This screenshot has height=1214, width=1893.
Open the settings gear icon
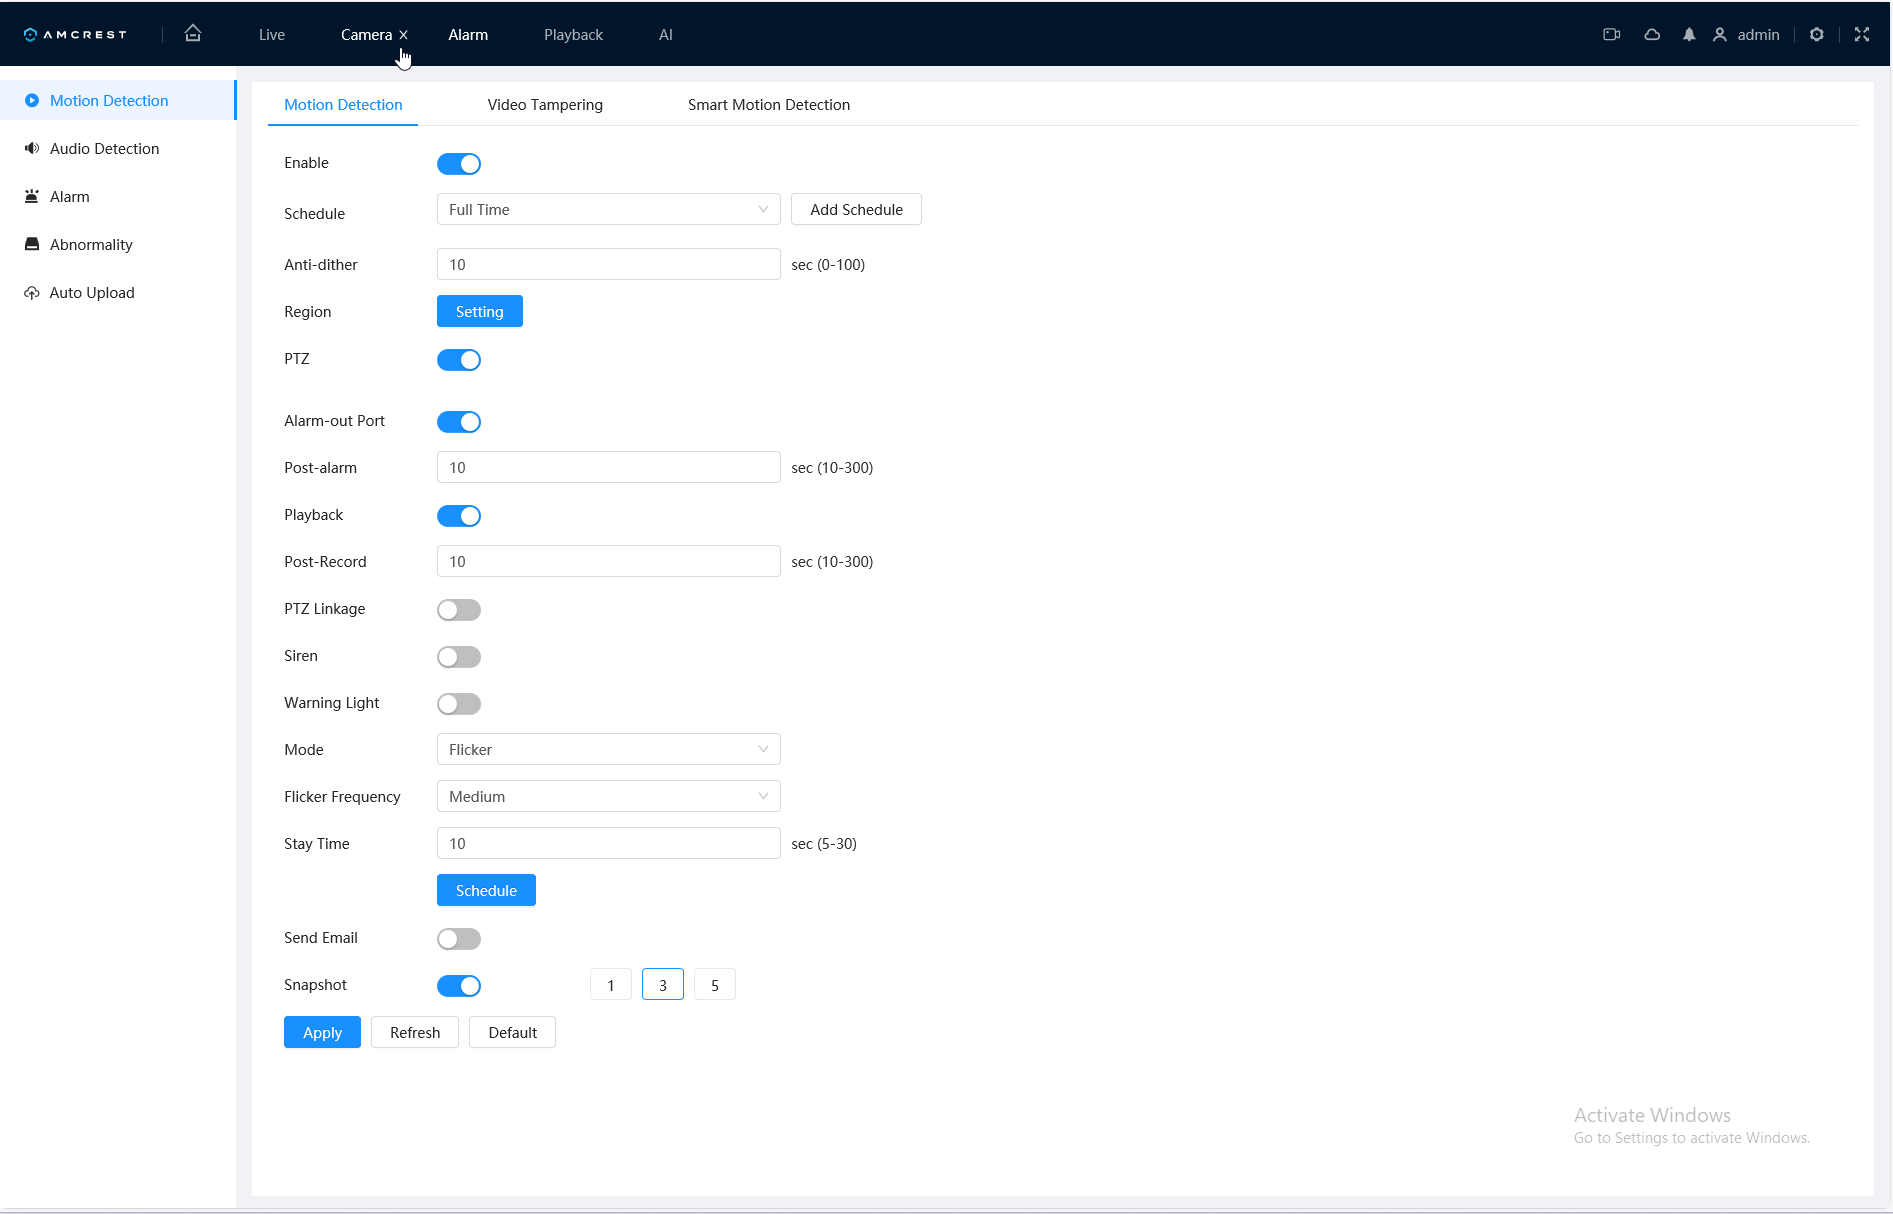[x=1817, y=35]
